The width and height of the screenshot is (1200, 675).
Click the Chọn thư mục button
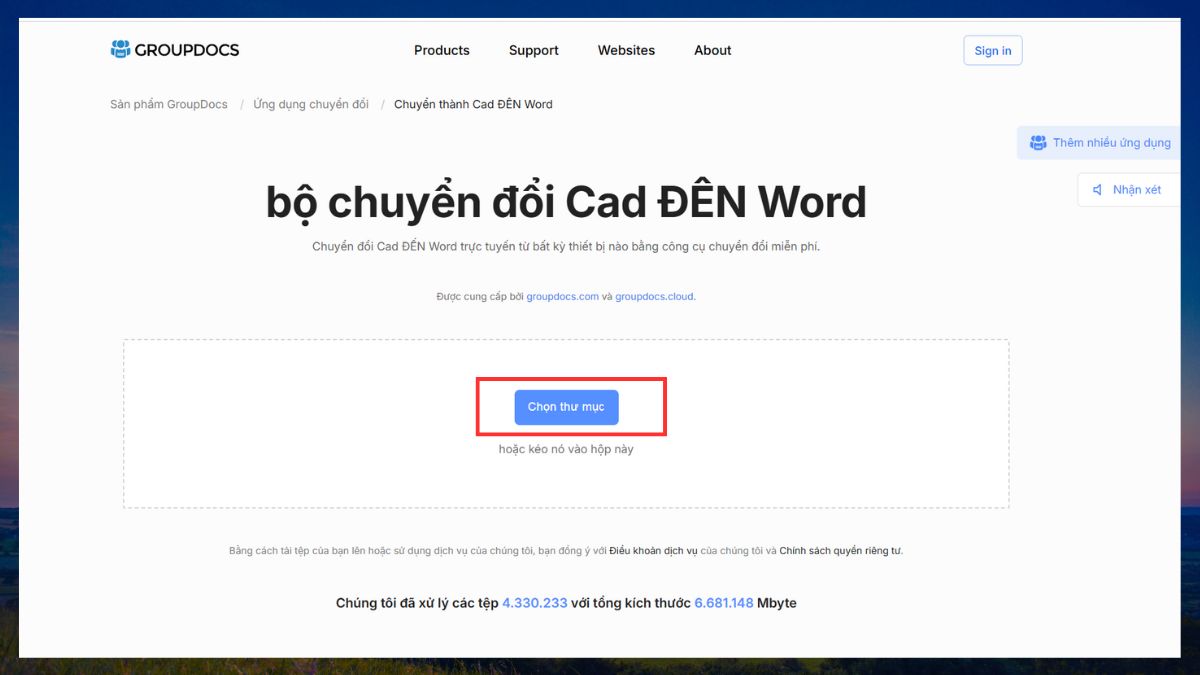click(566, 407)
